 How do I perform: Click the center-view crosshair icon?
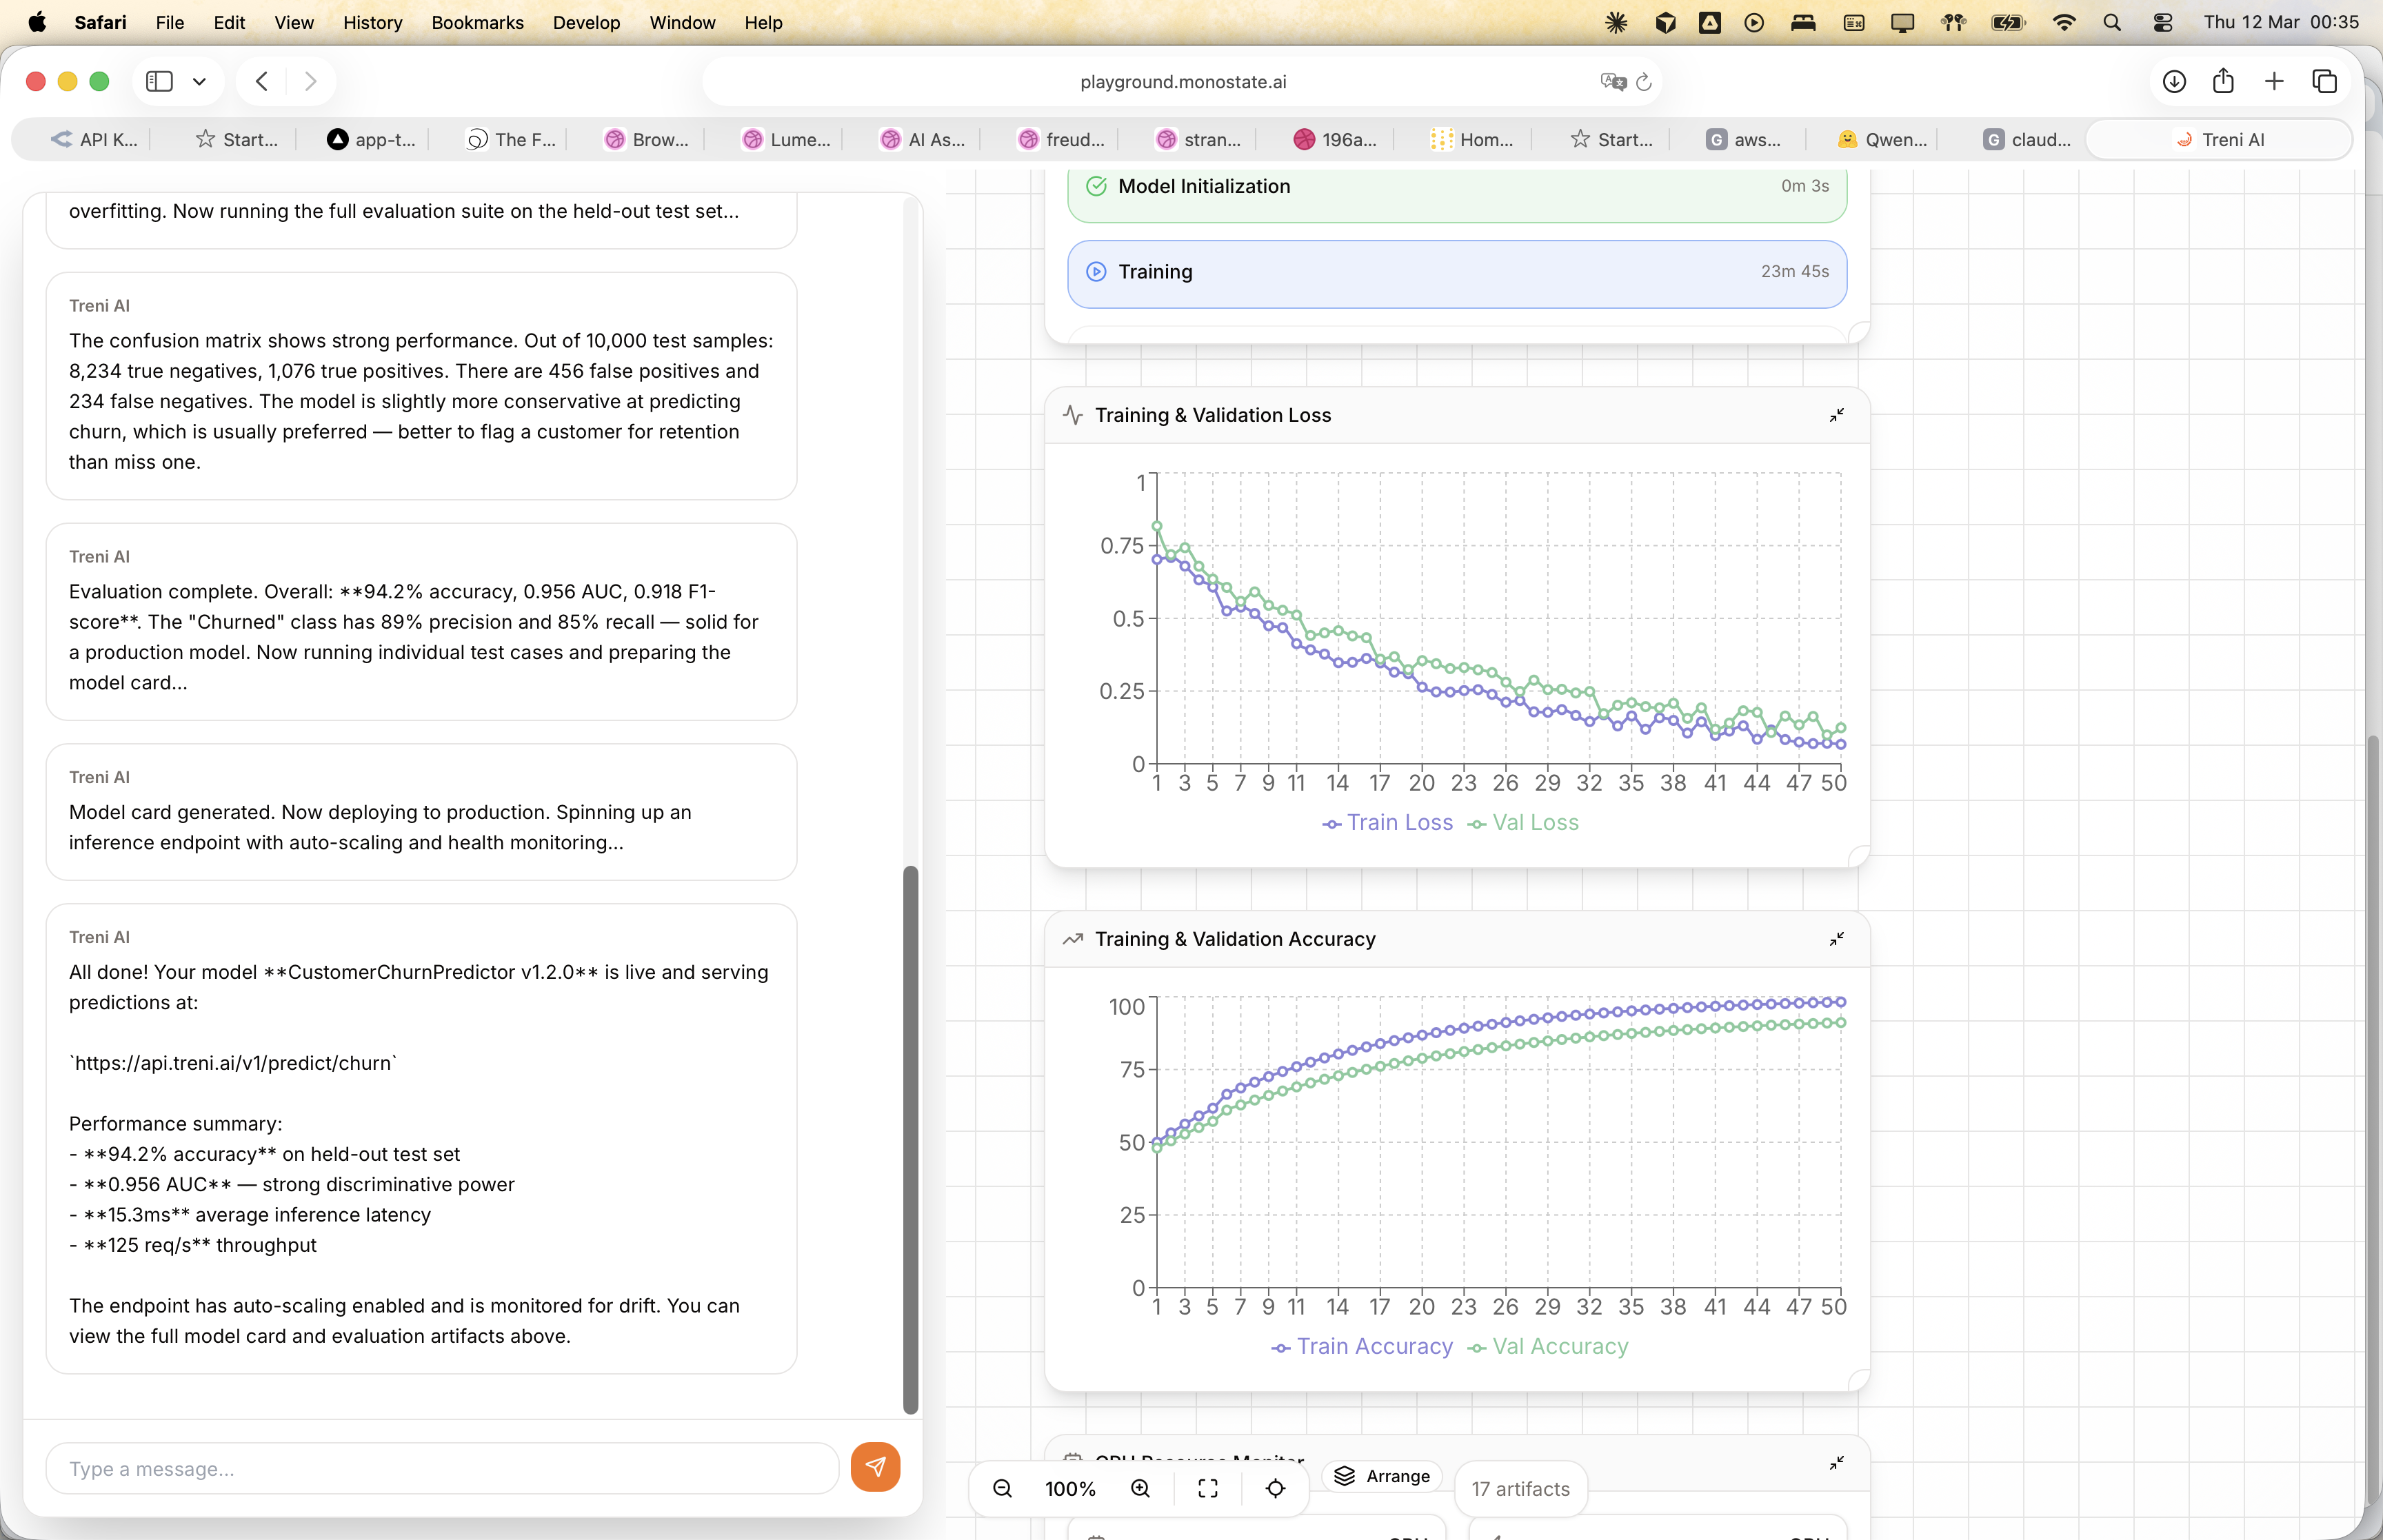[1275, 1488]
